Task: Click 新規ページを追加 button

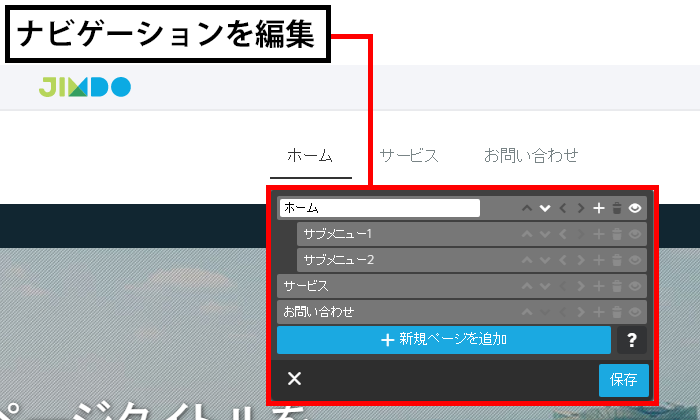Action: coord(444,340)
